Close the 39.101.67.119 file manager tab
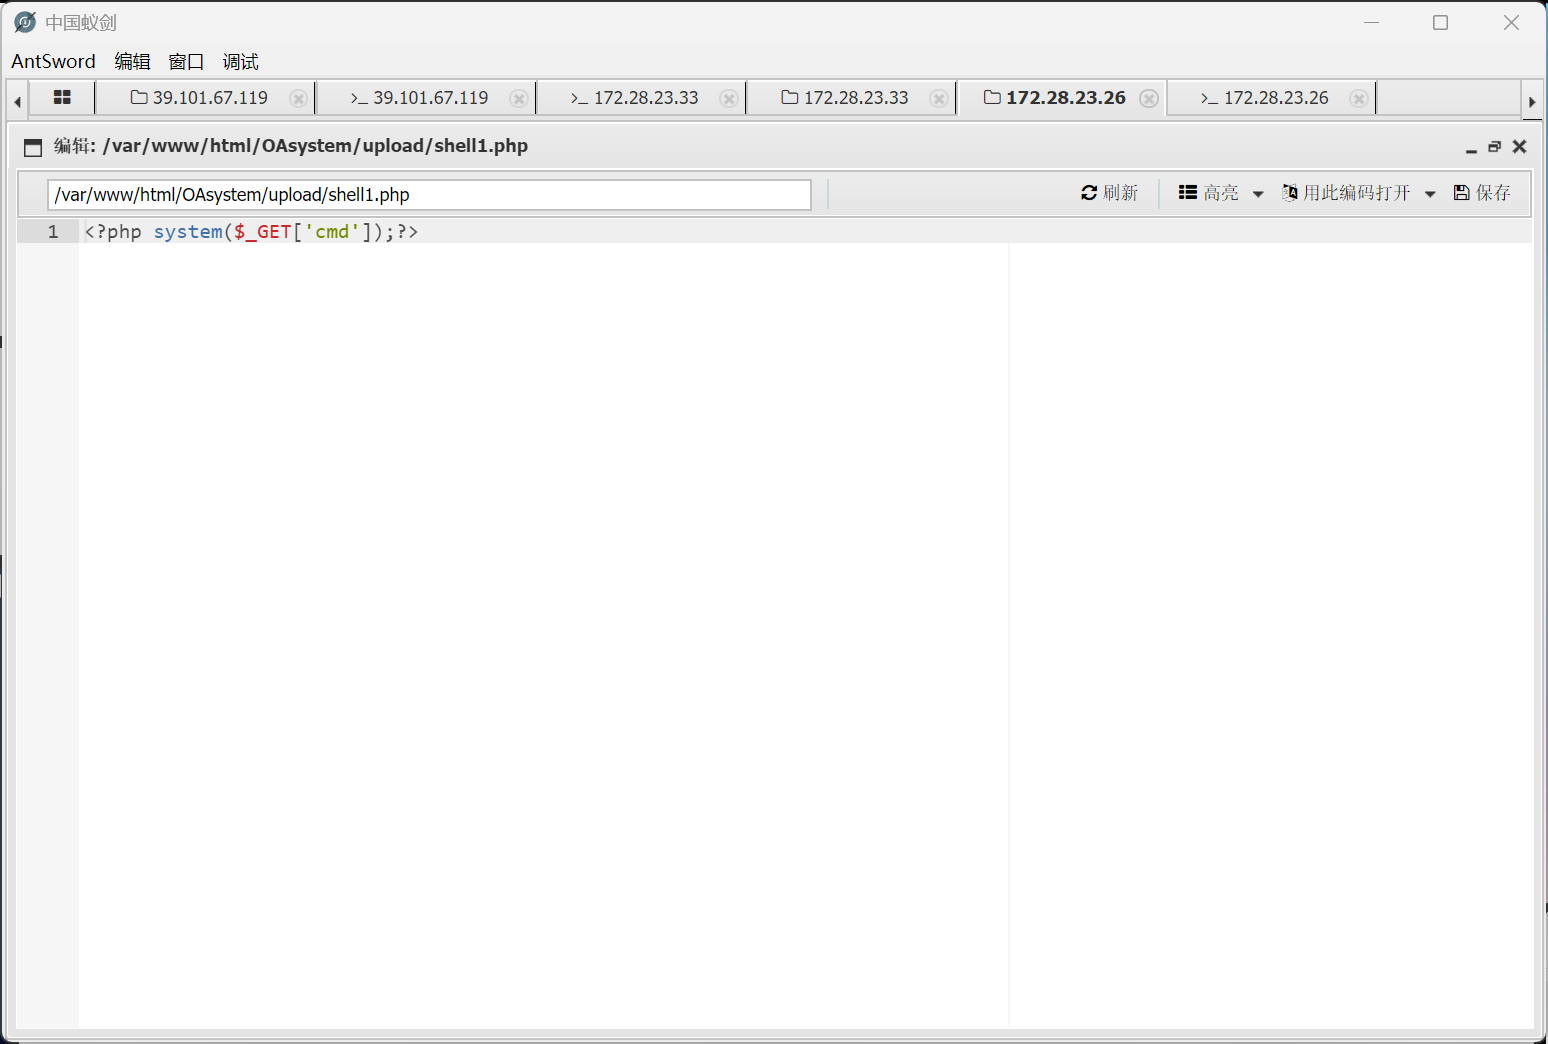The width and height of the screenshot is (1548, 1044). [x=298, y=98]
